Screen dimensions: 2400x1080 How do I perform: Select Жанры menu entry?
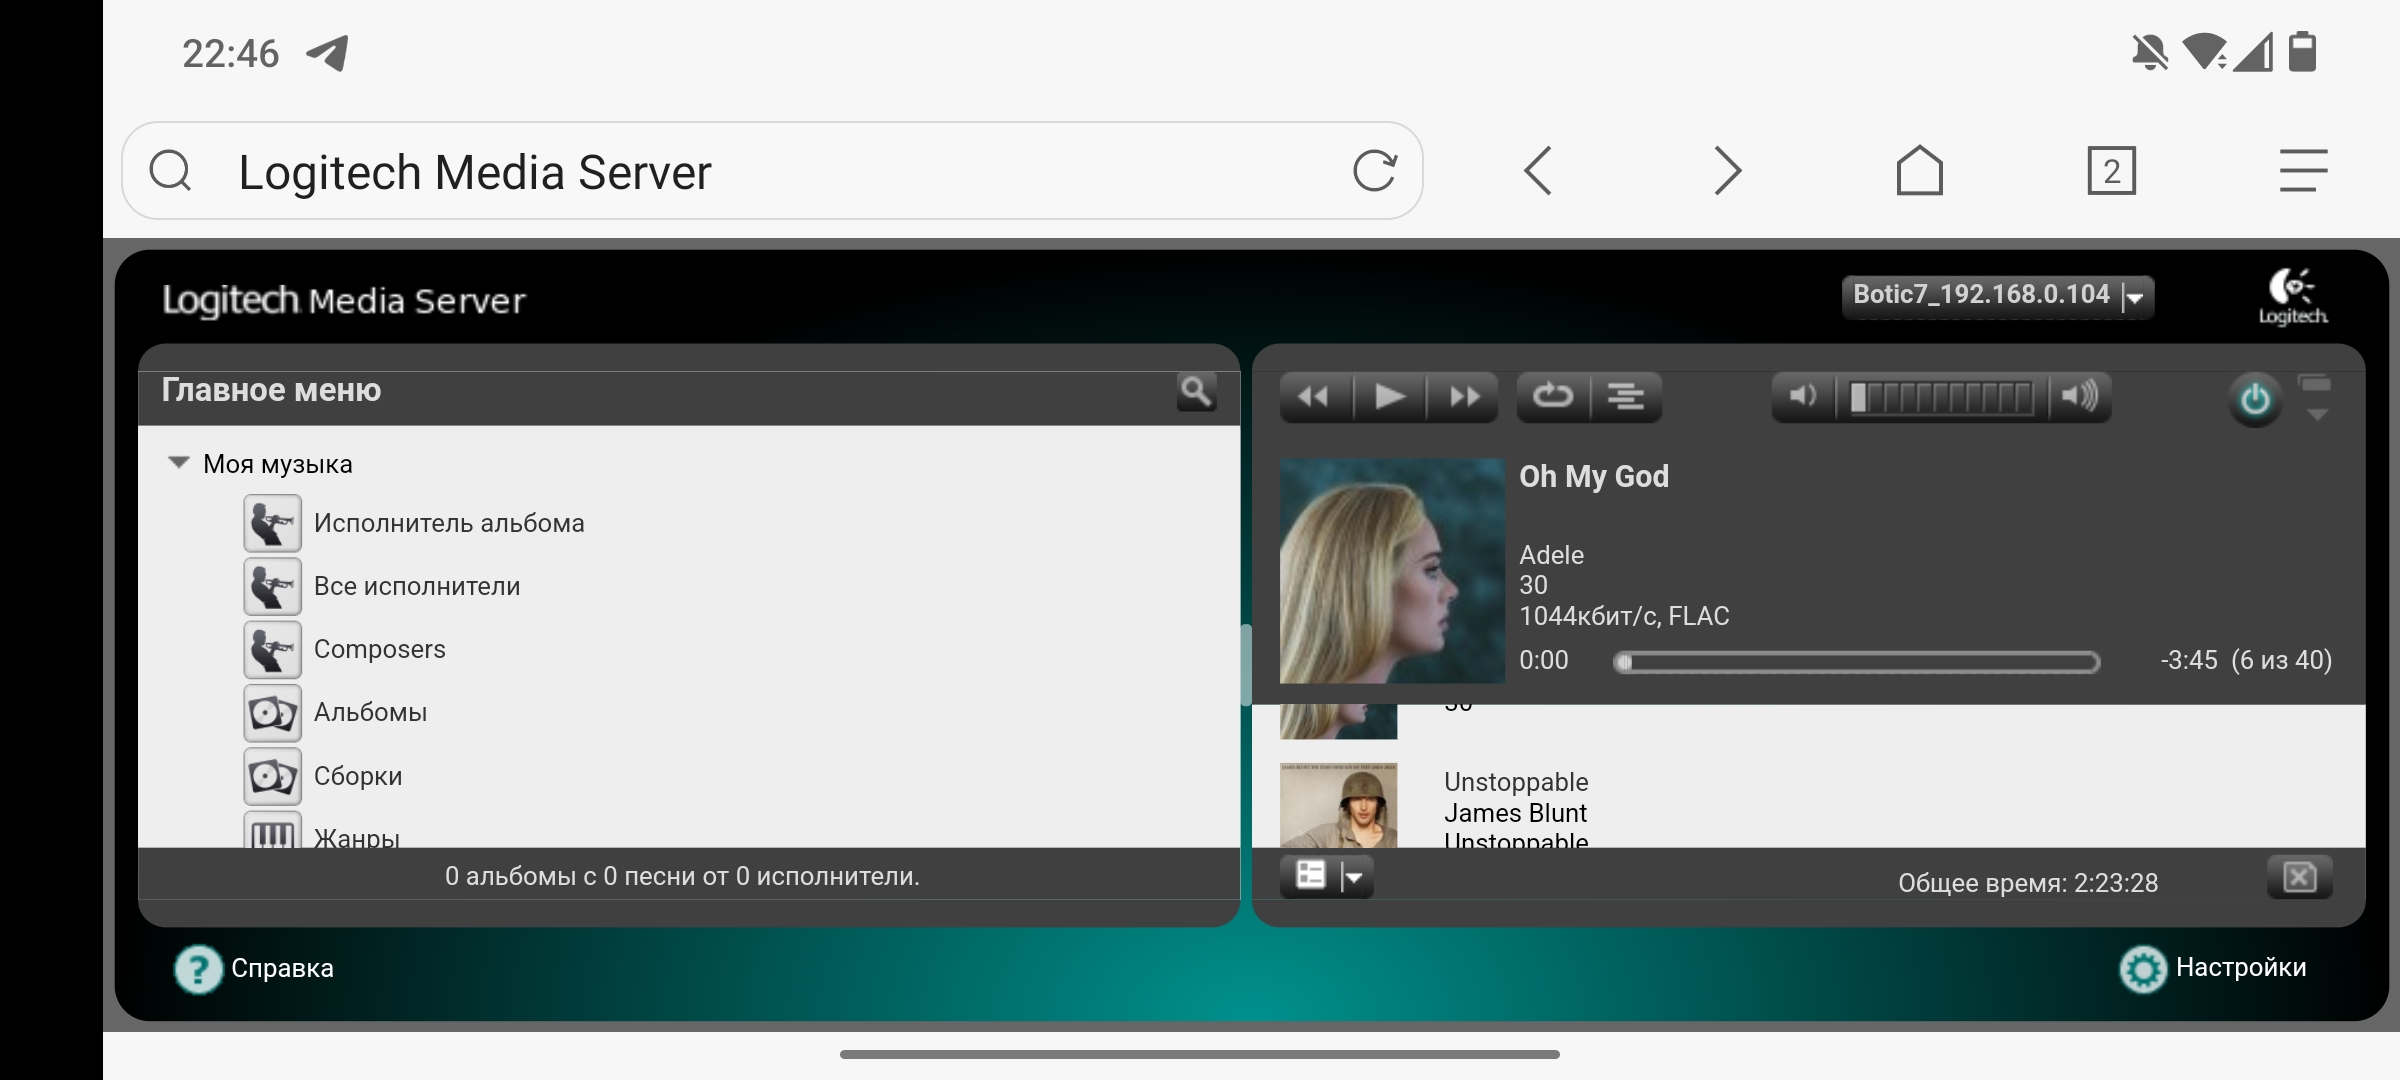click(x=357, y=836)
